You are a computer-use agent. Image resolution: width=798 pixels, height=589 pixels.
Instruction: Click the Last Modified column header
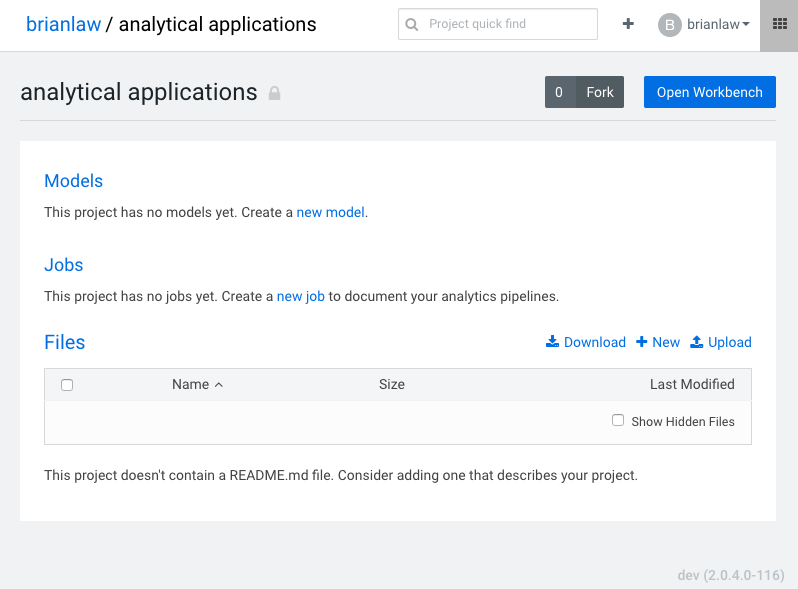[692, 384]
